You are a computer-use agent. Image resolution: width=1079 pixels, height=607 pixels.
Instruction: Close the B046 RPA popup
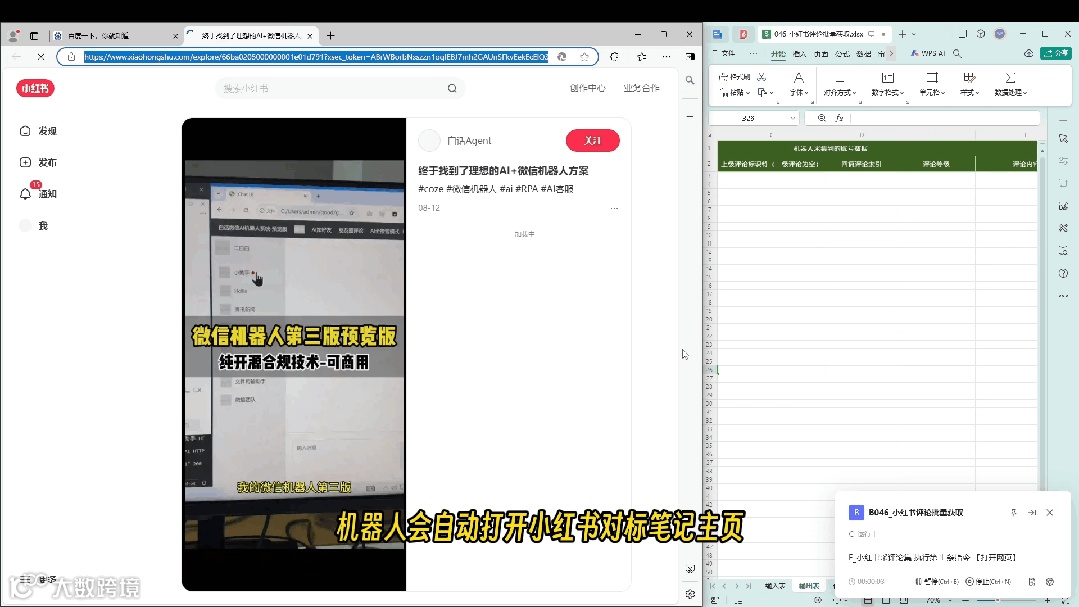1049,512
